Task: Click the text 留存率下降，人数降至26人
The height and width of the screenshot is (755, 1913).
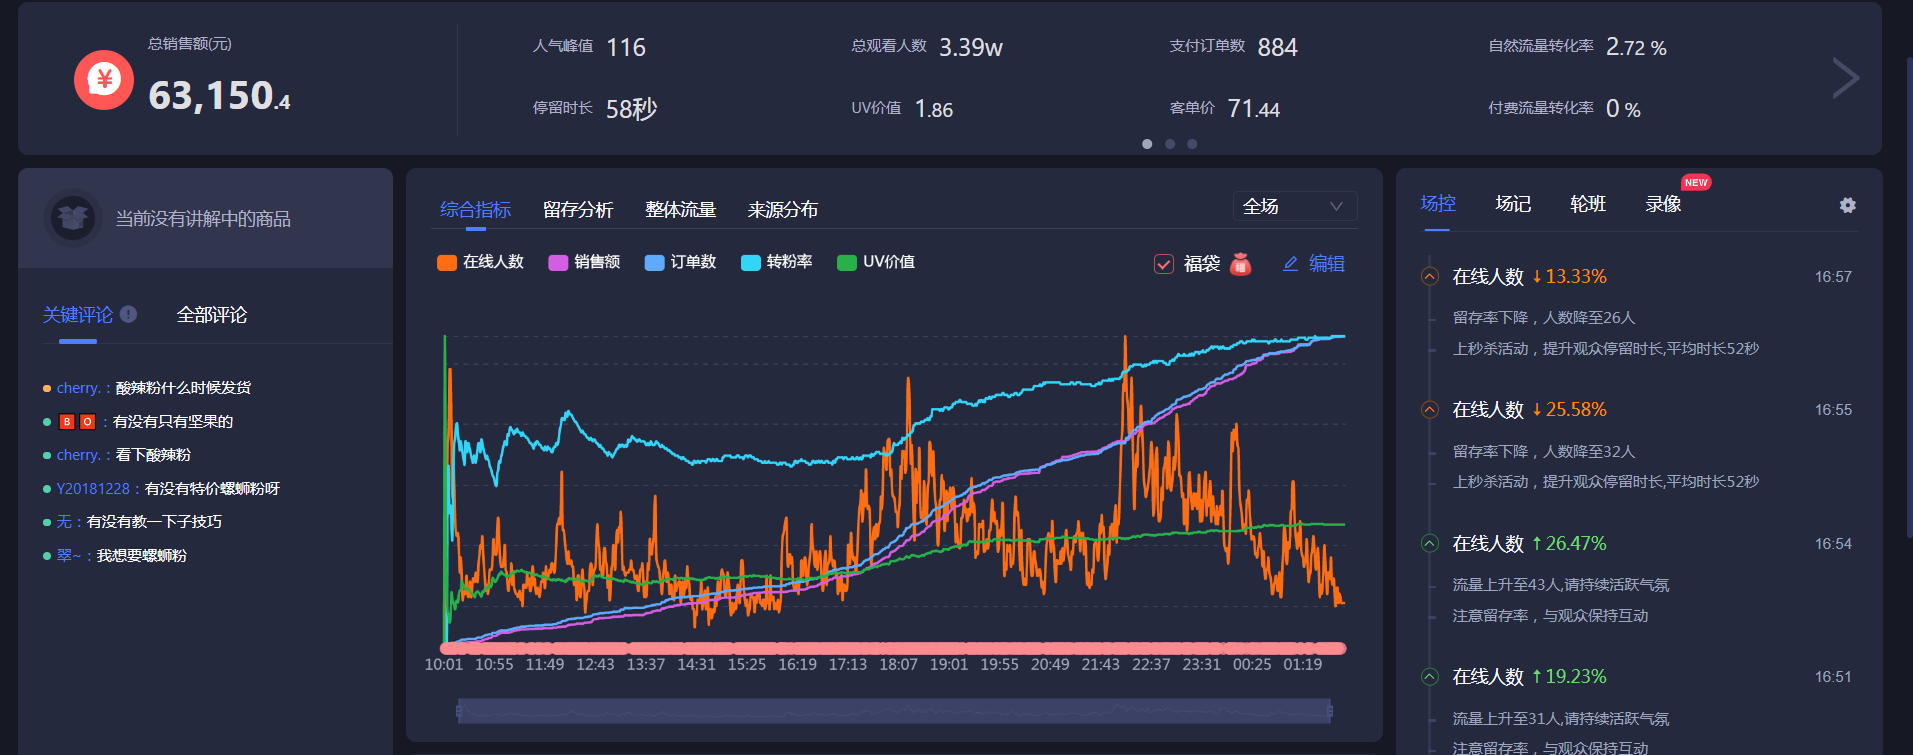Action: (1544, 318)
